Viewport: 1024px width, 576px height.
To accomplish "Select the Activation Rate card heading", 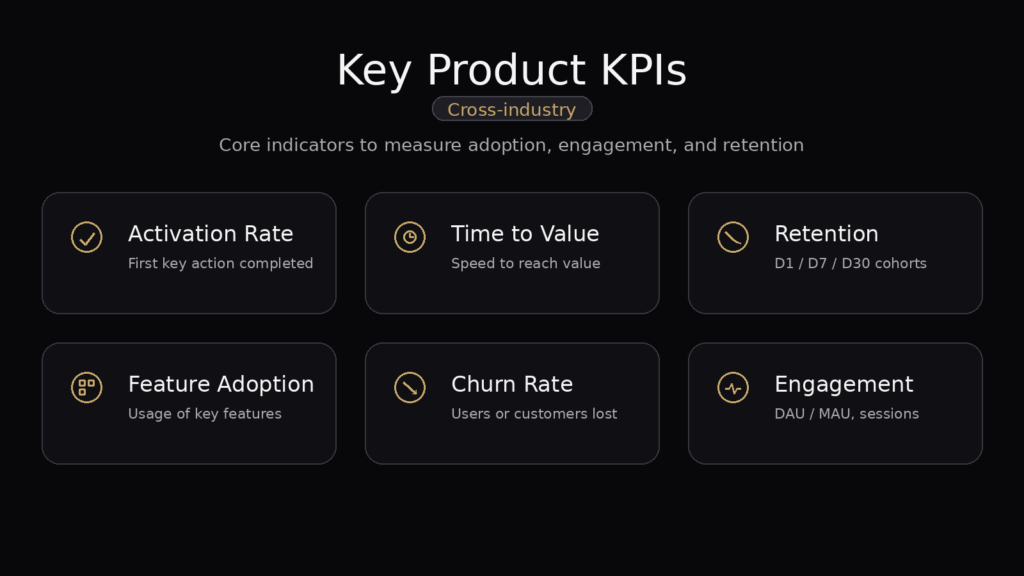I will [210, 234].
